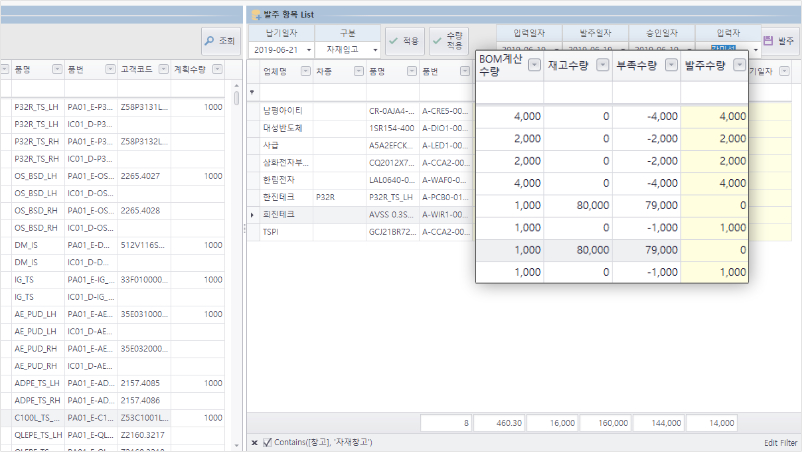Click part name cell 1SR154-400
This screenshot has width=802, height=452.
[x=392, y=128]
